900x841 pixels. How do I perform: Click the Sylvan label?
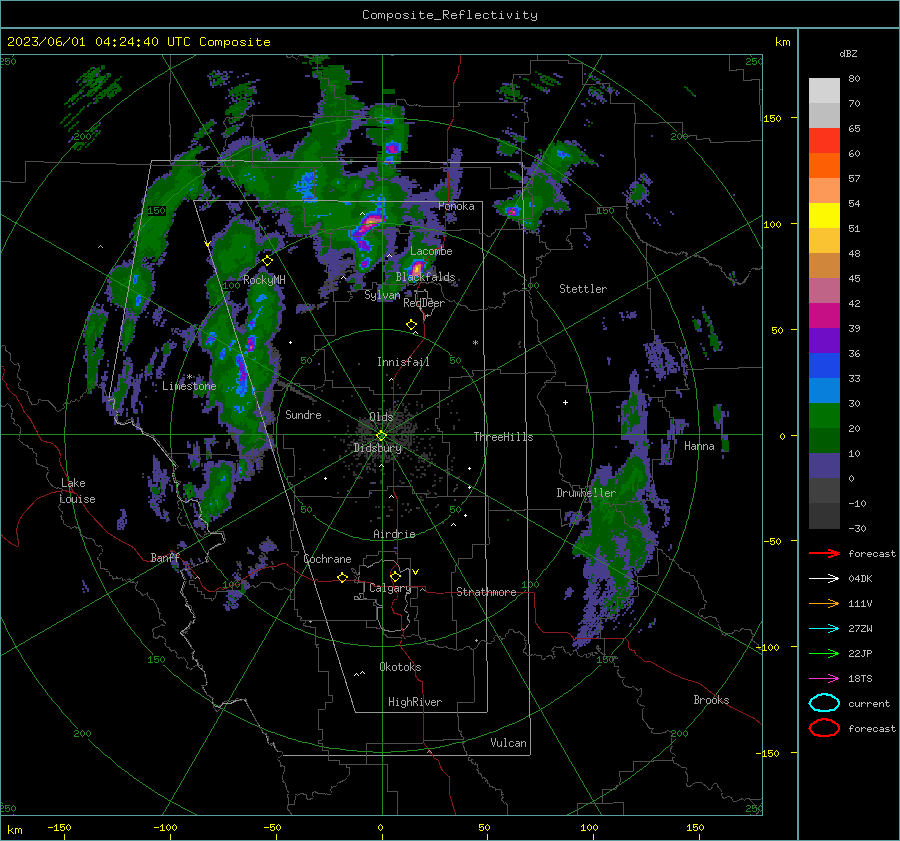(382, 295)
